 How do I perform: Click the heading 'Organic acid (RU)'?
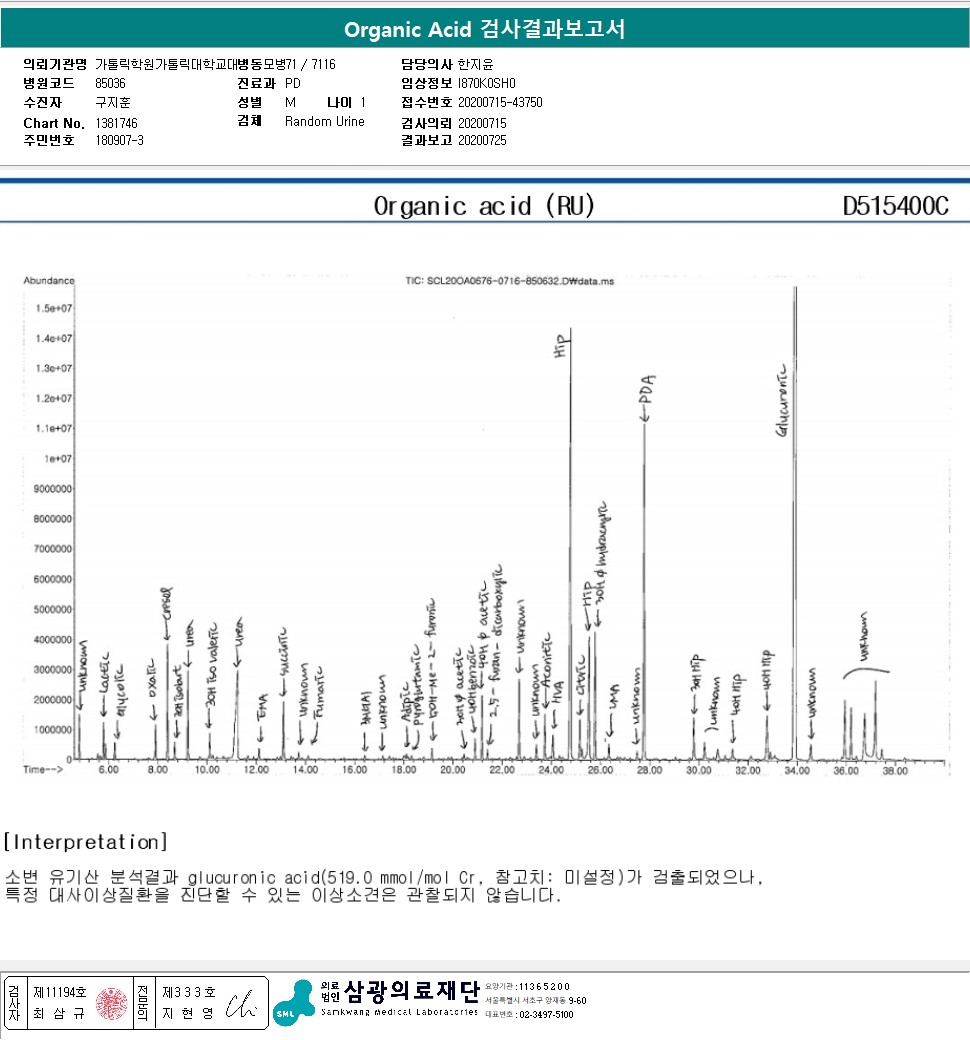pyautogui.click(x=484, y=206)
